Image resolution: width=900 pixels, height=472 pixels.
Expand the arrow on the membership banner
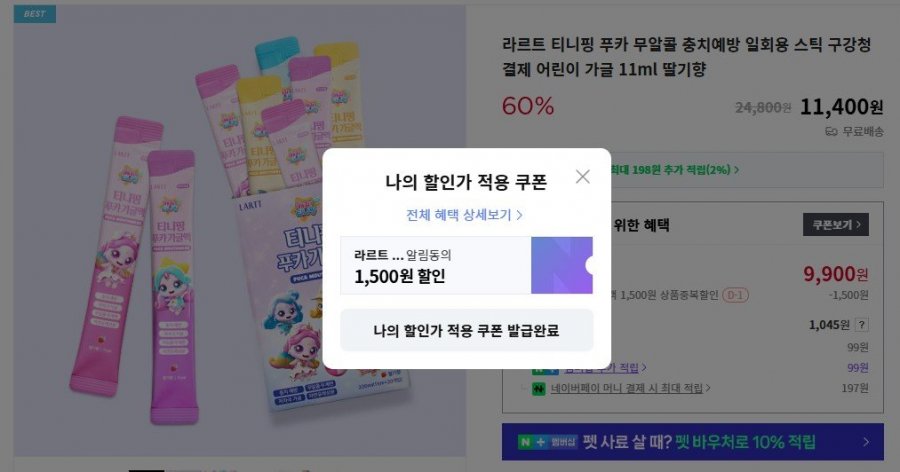pyautogui.click(x=866, y=442)
